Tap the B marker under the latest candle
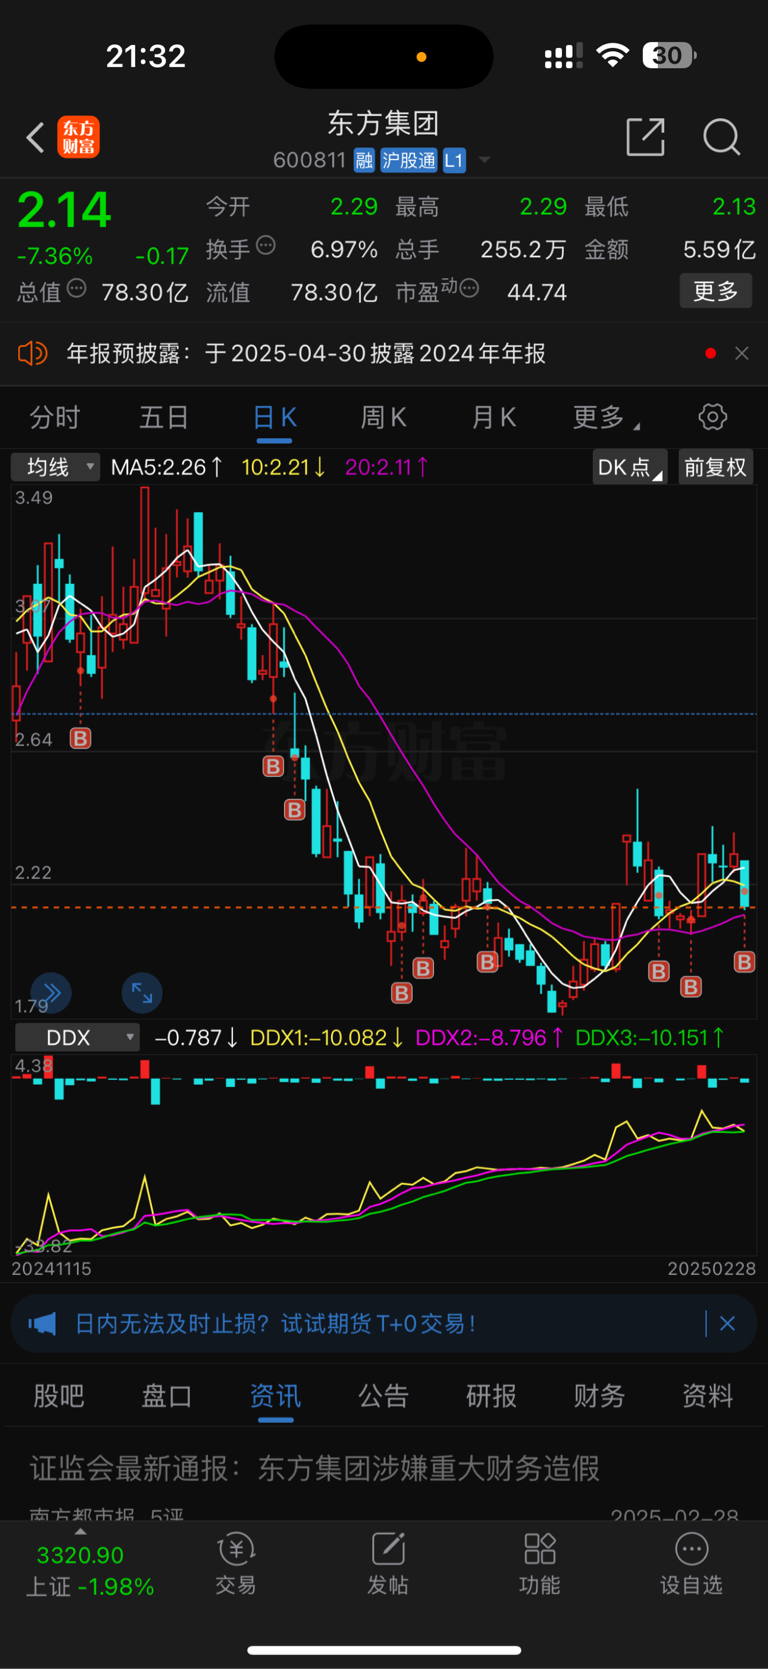Screen dimensions: 768x1669 (x=744, y=962)
